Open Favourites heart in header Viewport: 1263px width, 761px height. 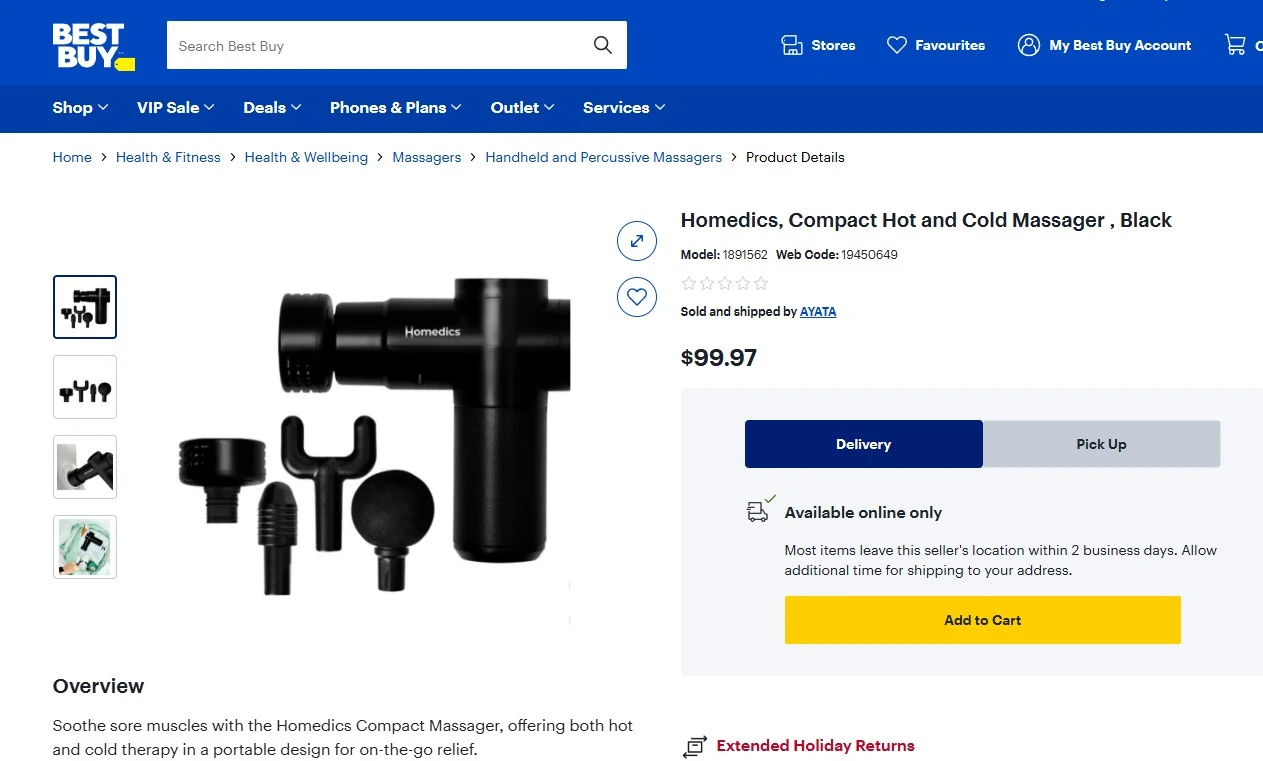point(897,45)
